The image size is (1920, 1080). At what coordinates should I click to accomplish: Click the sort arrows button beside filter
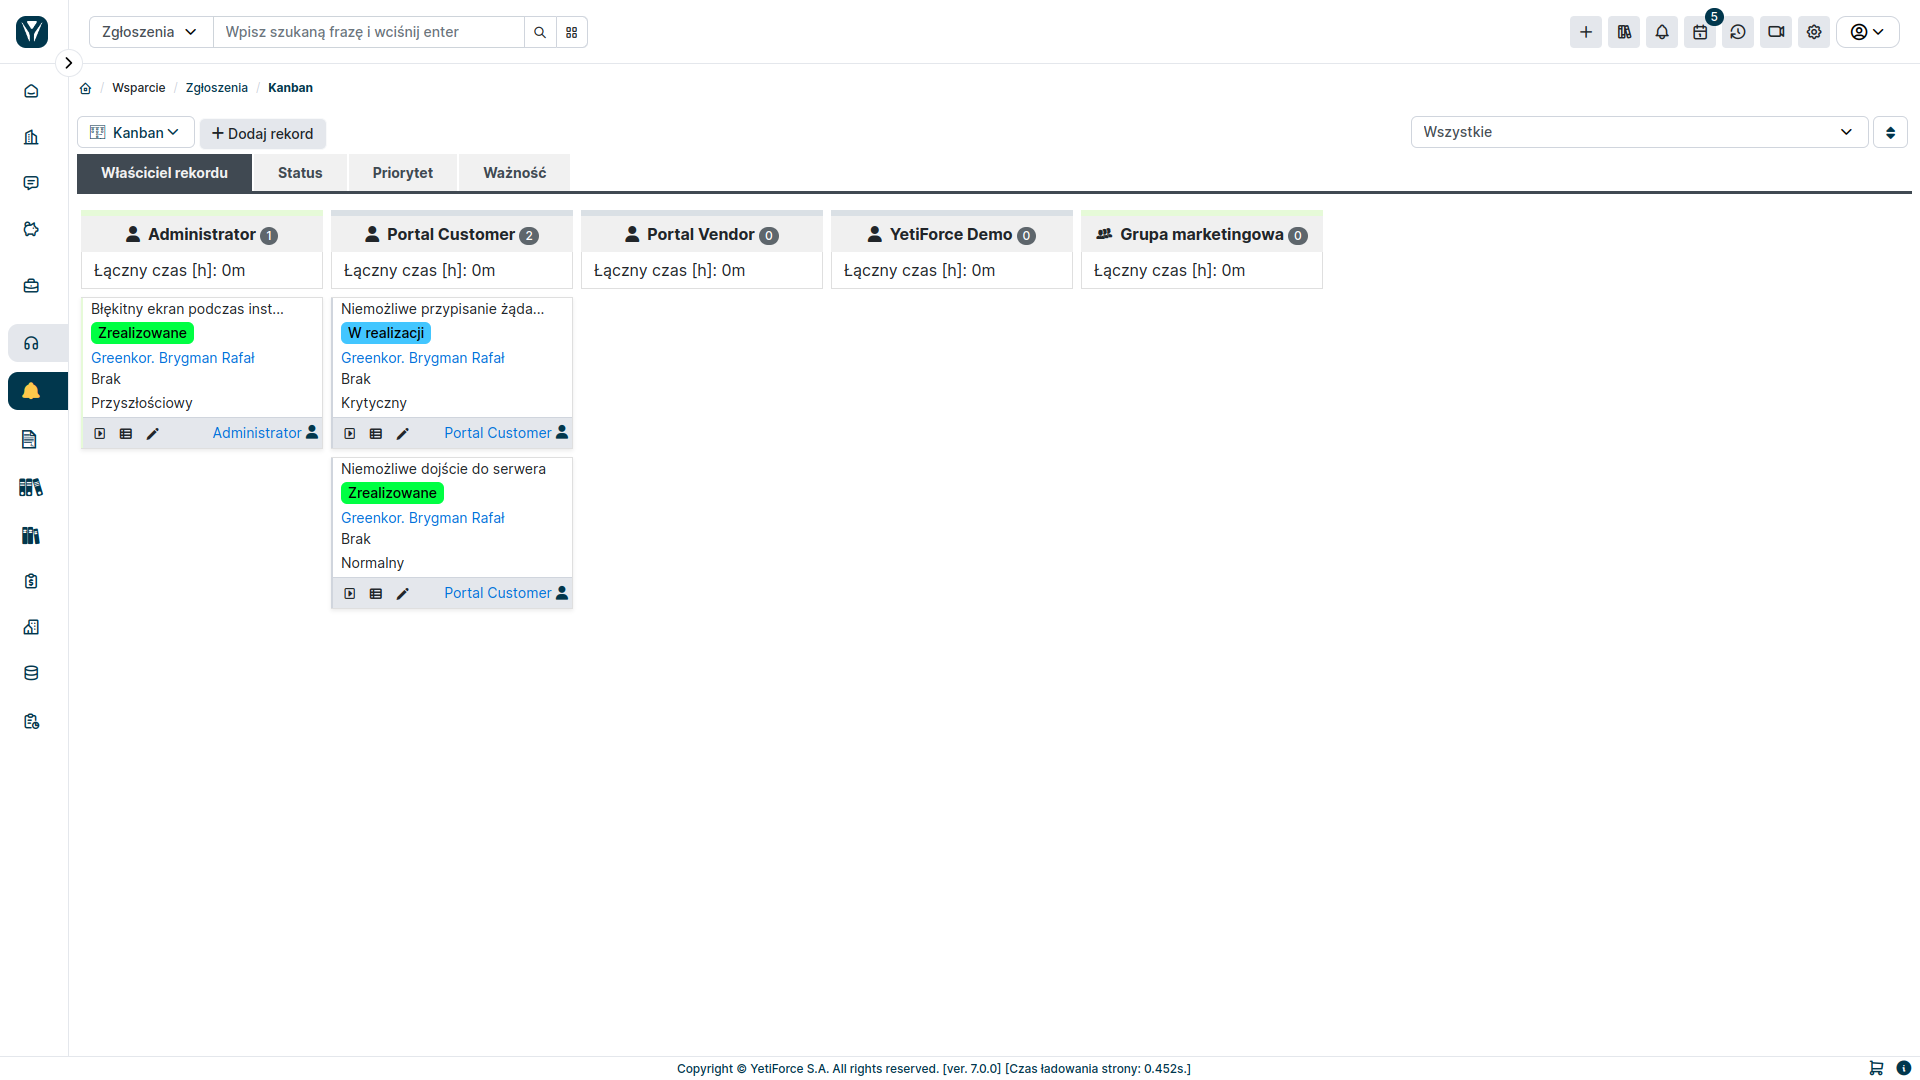(1890, 132)
